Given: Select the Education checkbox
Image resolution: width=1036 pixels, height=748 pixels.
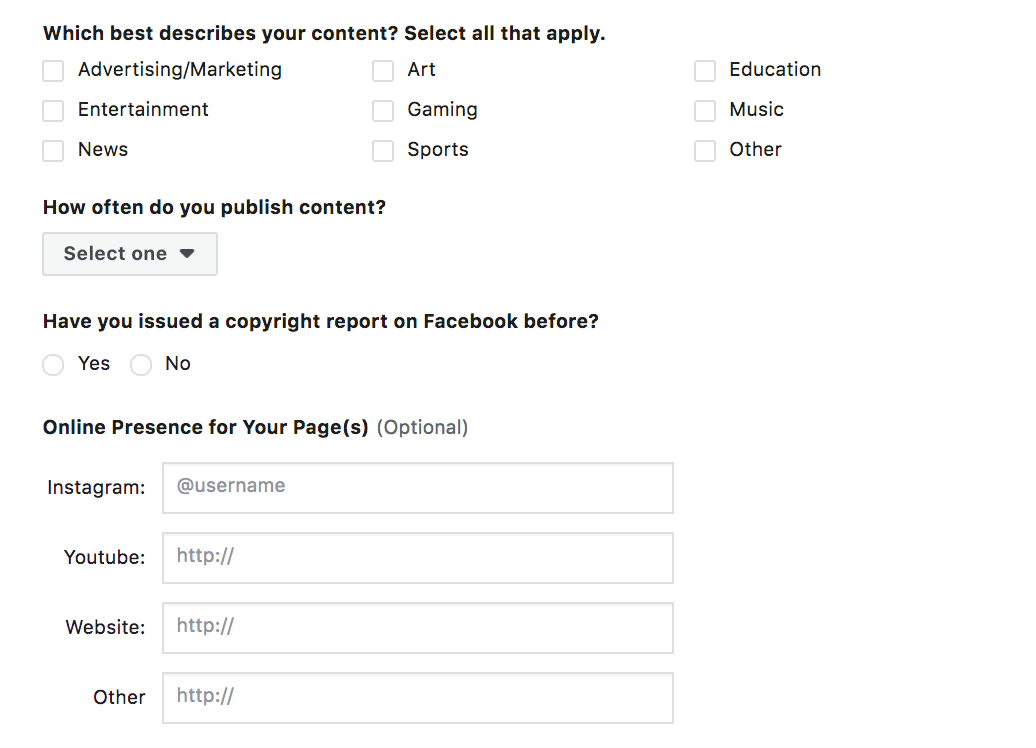Looking at the screenshot, I should (705, 71).
